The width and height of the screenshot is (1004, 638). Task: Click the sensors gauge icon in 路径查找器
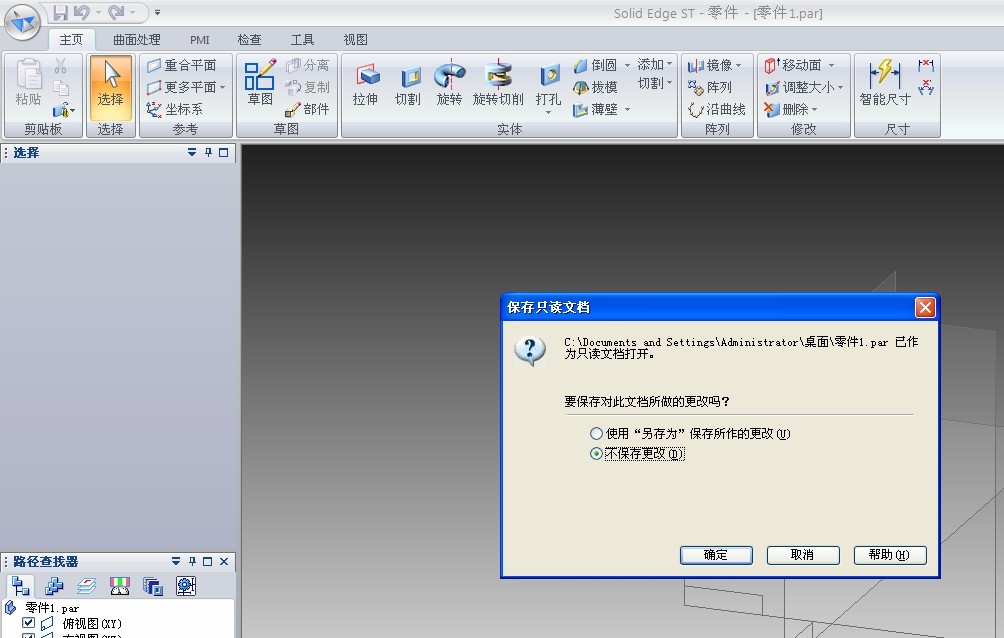pyautogui.click(x=120, y=586)
